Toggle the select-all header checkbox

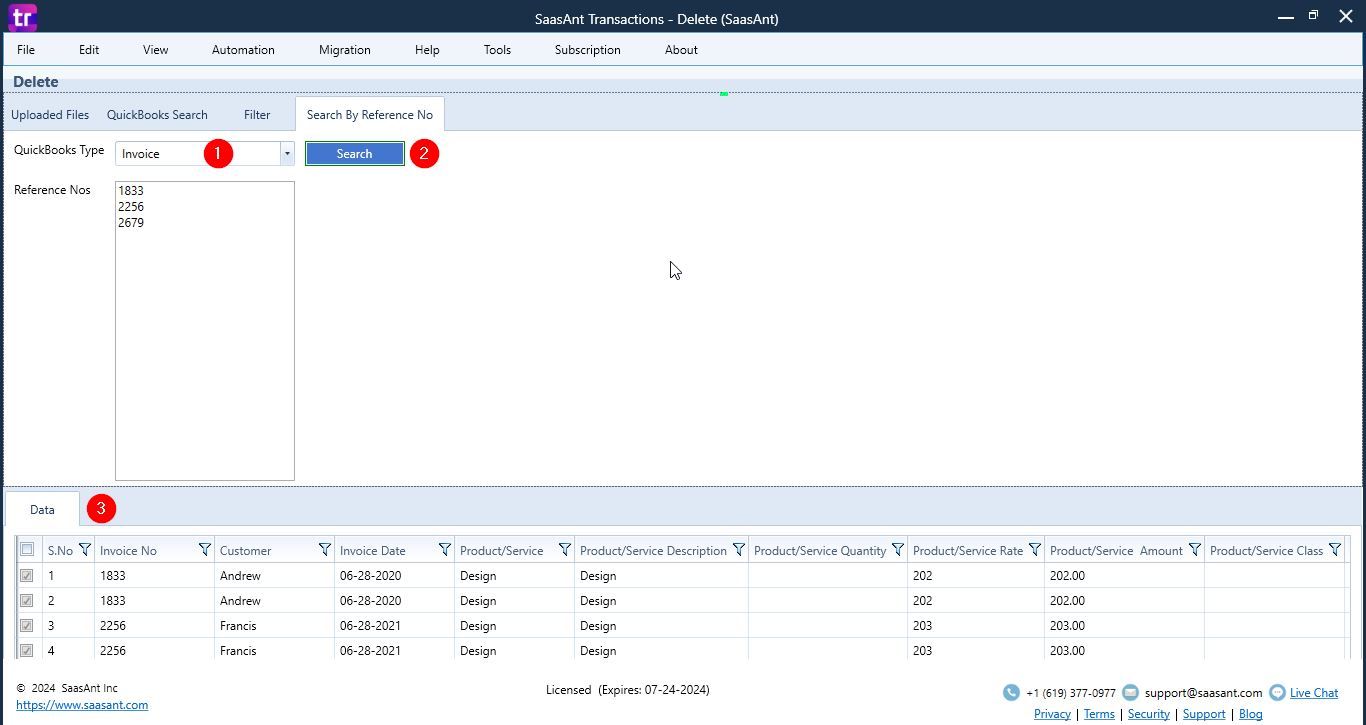(27, 550)
